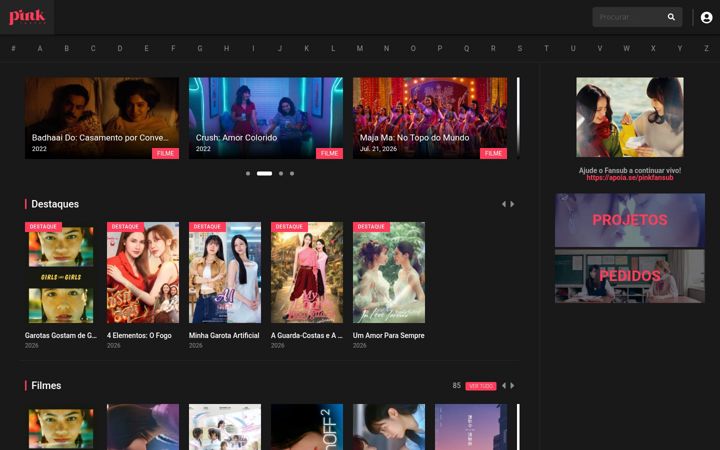Select the first carousel pagination dot
The width and height of the screenshot is (720, 450).
[x=248, y=174]
